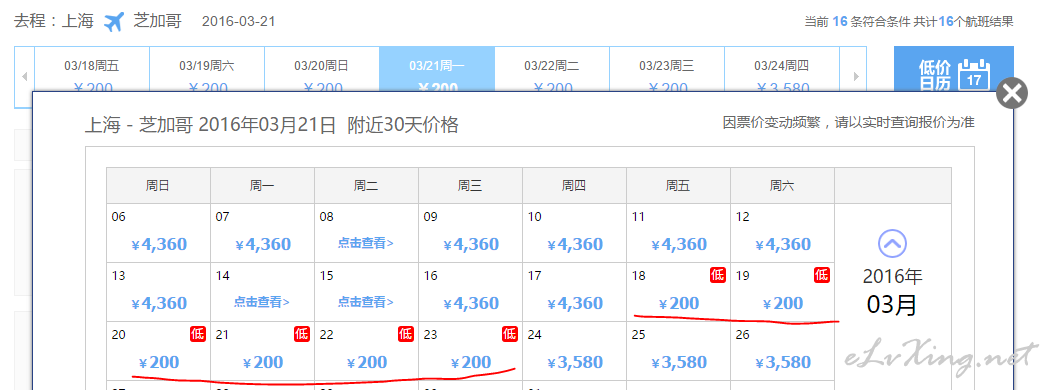Viewport: 1049px width, 390px height.
Task: Click the 周三 column header
Action: click(x=470, y=186)
